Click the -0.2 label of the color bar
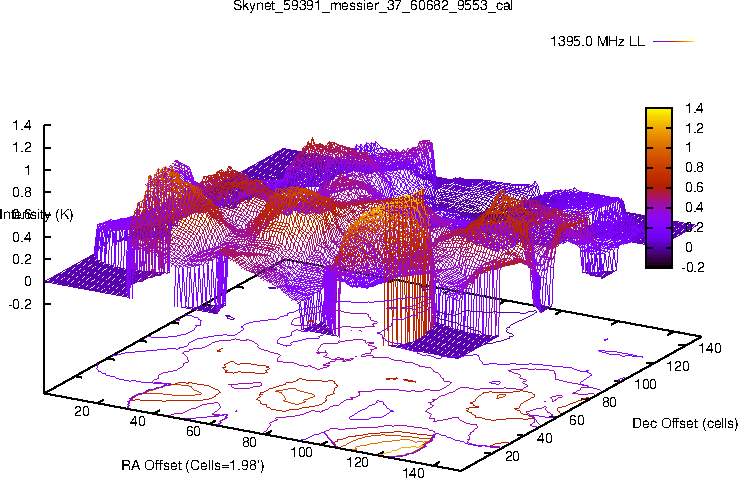 coord(693,267)
